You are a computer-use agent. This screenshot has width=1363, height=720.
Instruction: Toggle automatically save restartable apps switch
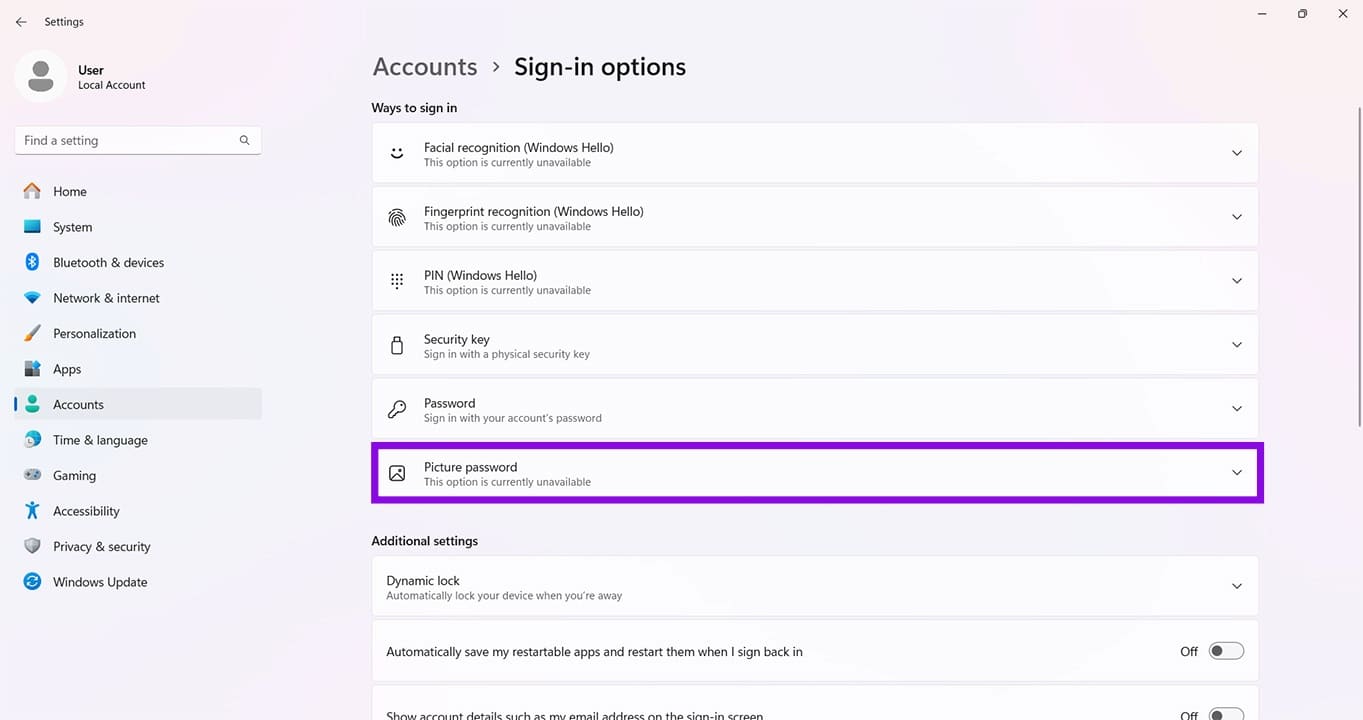[x=1227, y=651]
